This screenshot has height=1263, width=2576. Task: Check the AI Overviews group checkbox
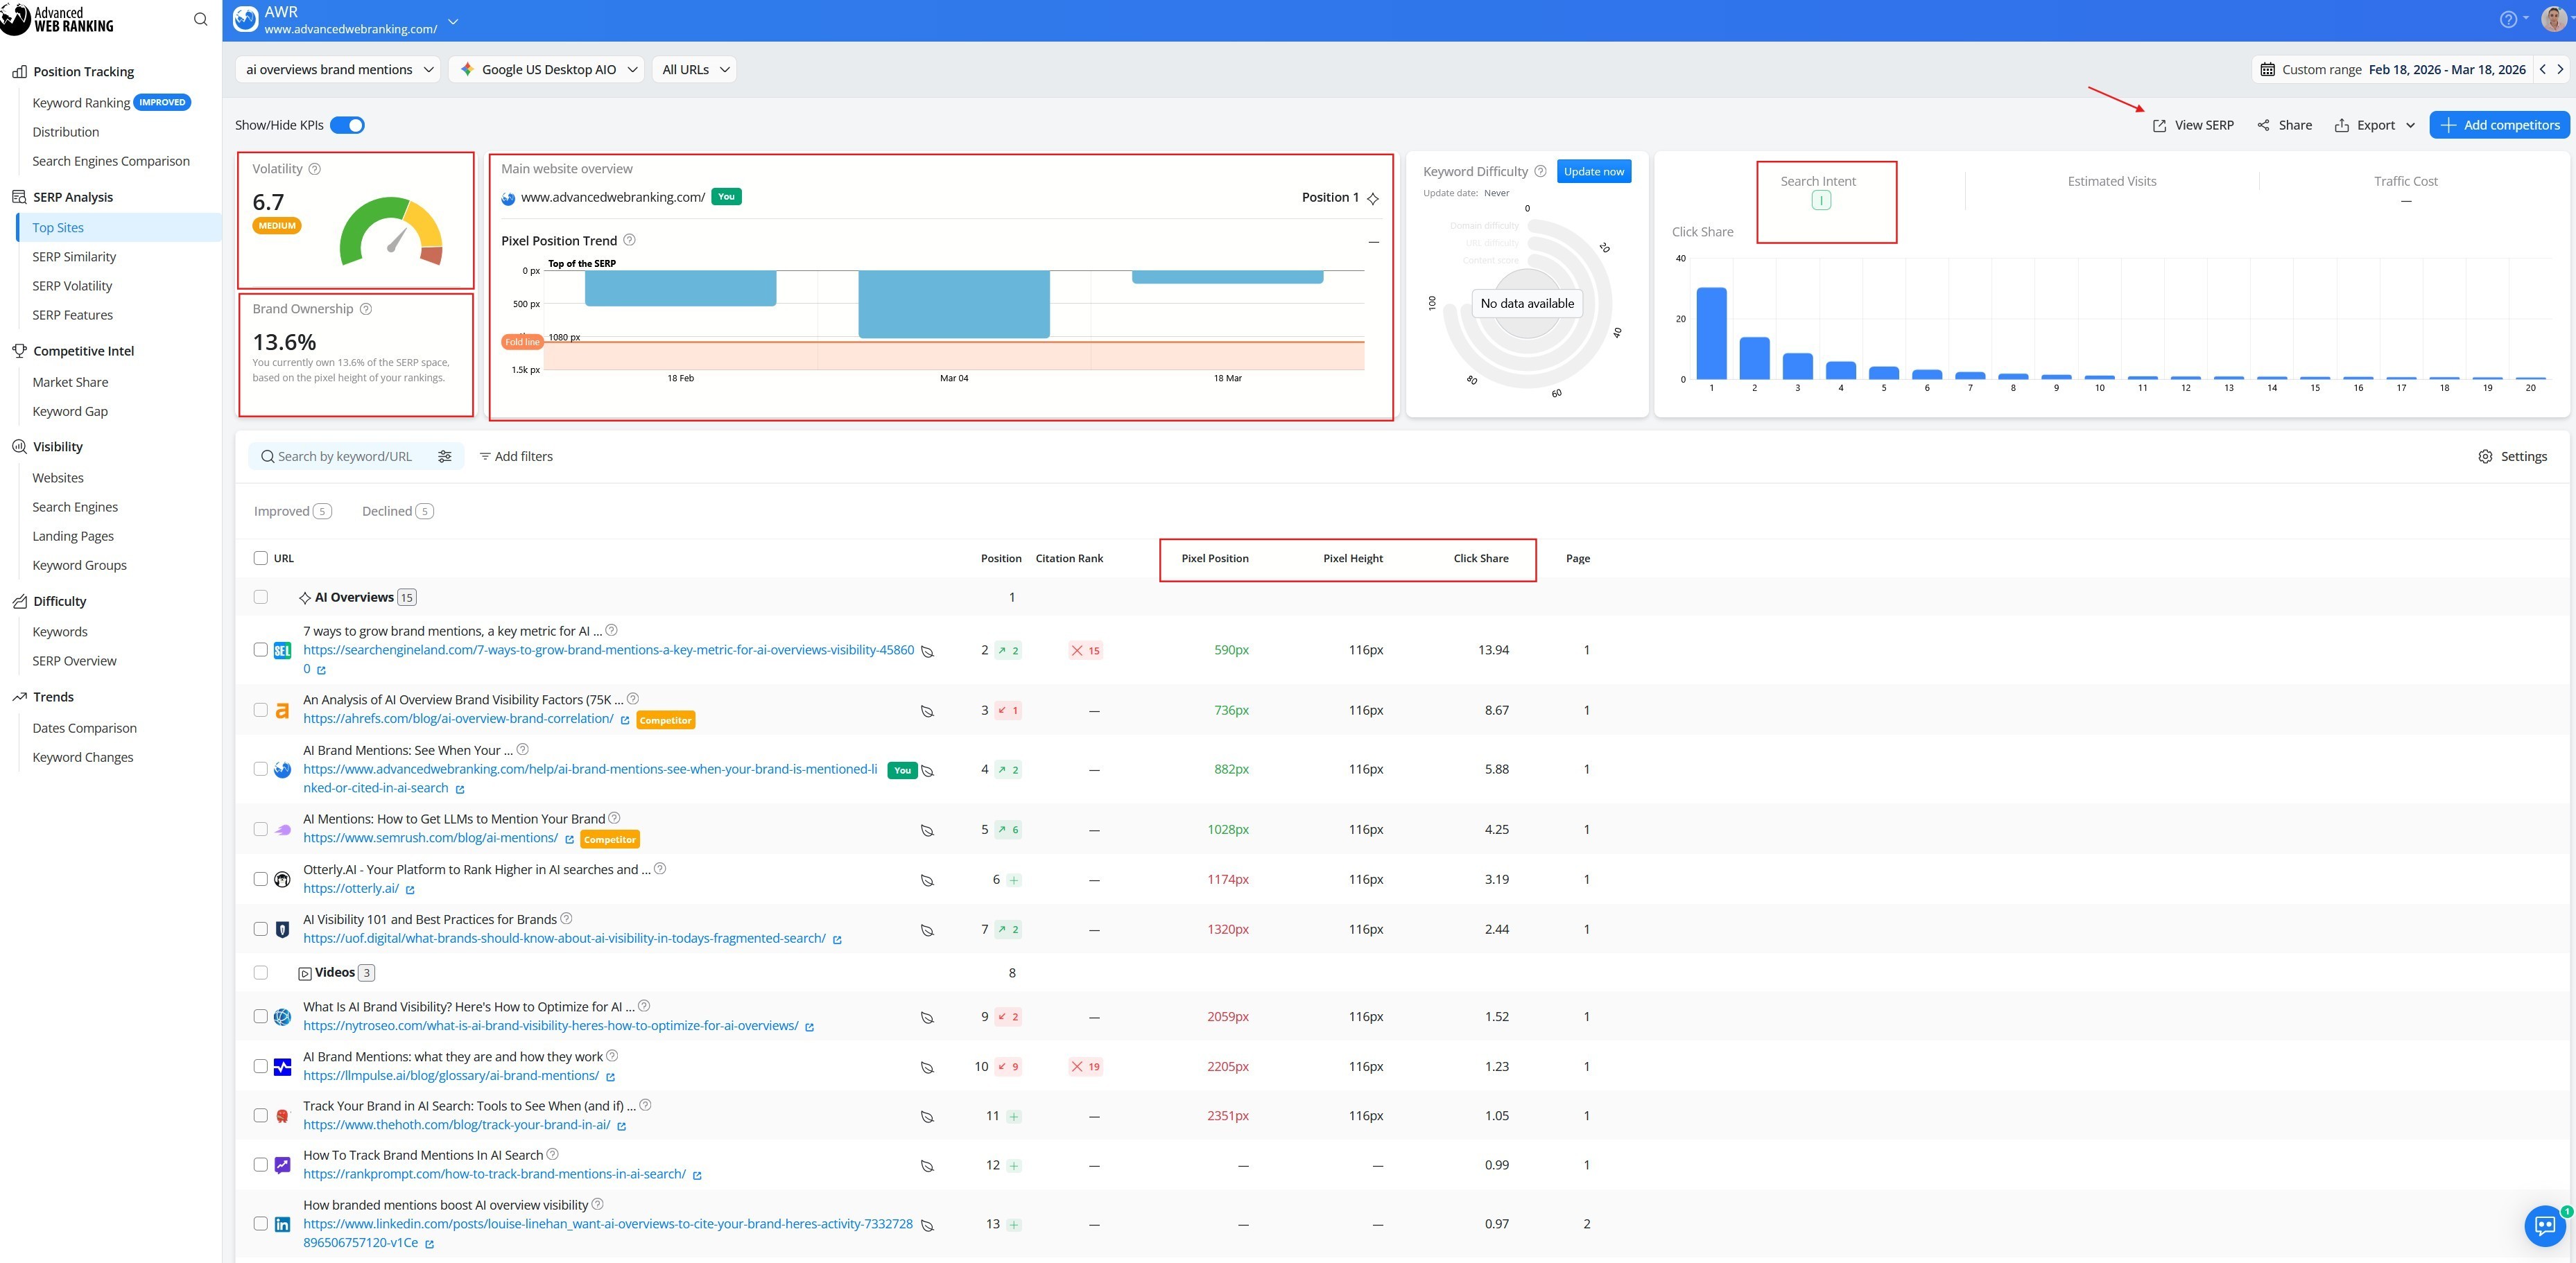point(261,597)
